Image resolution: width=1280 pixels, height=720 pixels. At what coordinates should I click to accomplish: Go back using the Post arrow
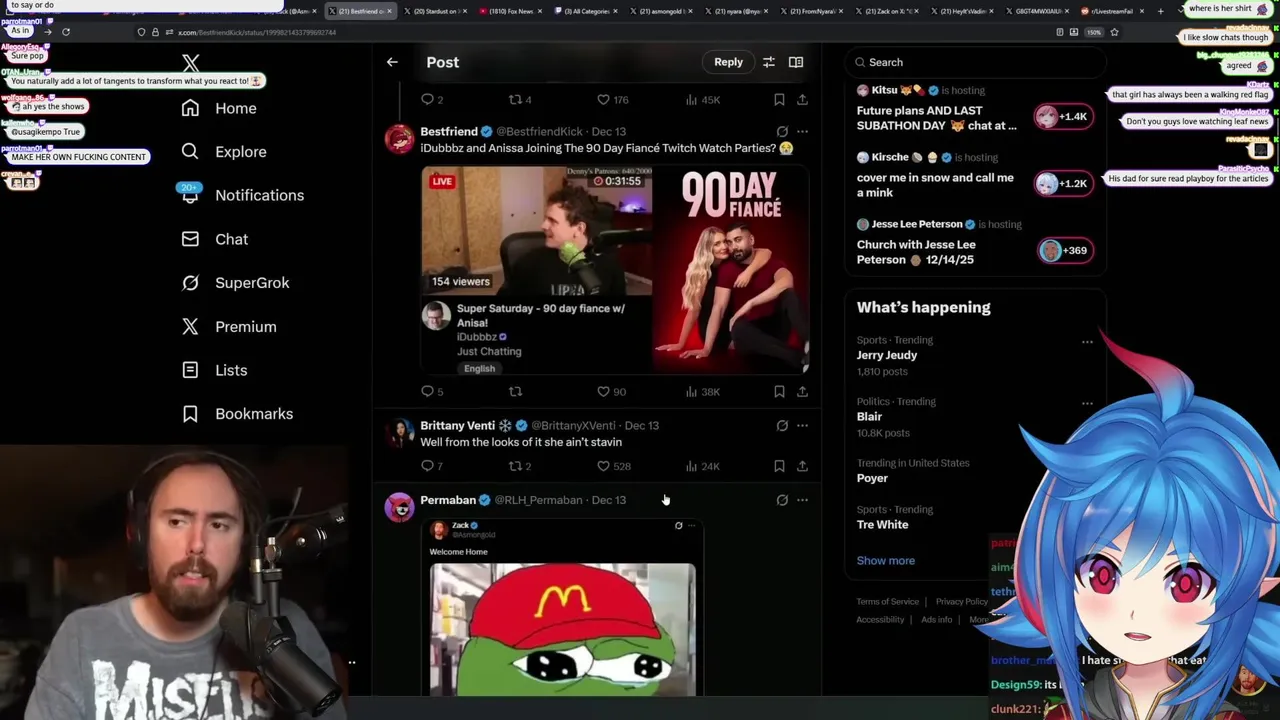tap(392, 62)
